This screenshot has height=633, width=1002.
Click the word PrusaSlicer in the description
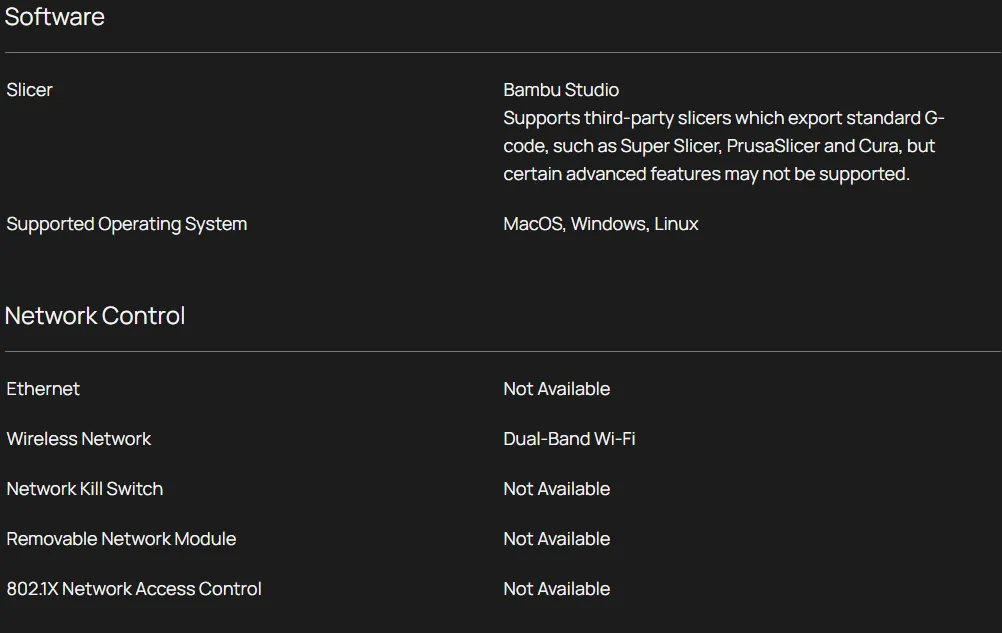774,146
